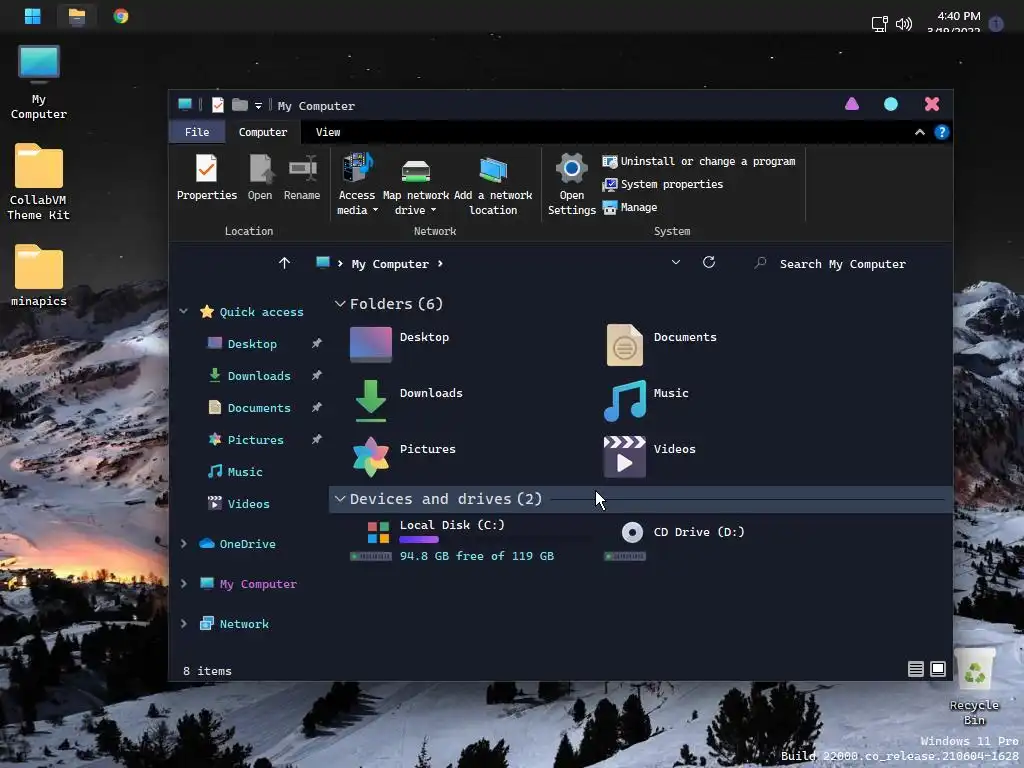Image resolution: width=1024 pixels, height=768 pixels.
Task: Open the address bar history dropdown
Action: pyautogui.click(x=676, y=263)
